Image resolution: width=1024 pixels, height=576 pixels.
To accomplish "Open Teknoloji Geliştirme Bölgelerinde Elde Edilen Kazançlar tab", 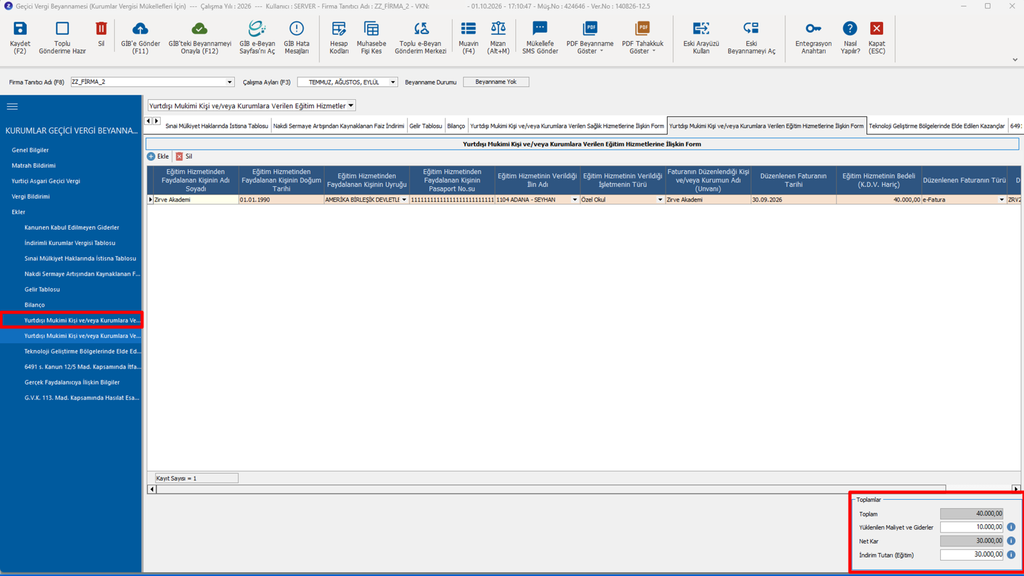I will pyautogui.click(x=936, y=126).
